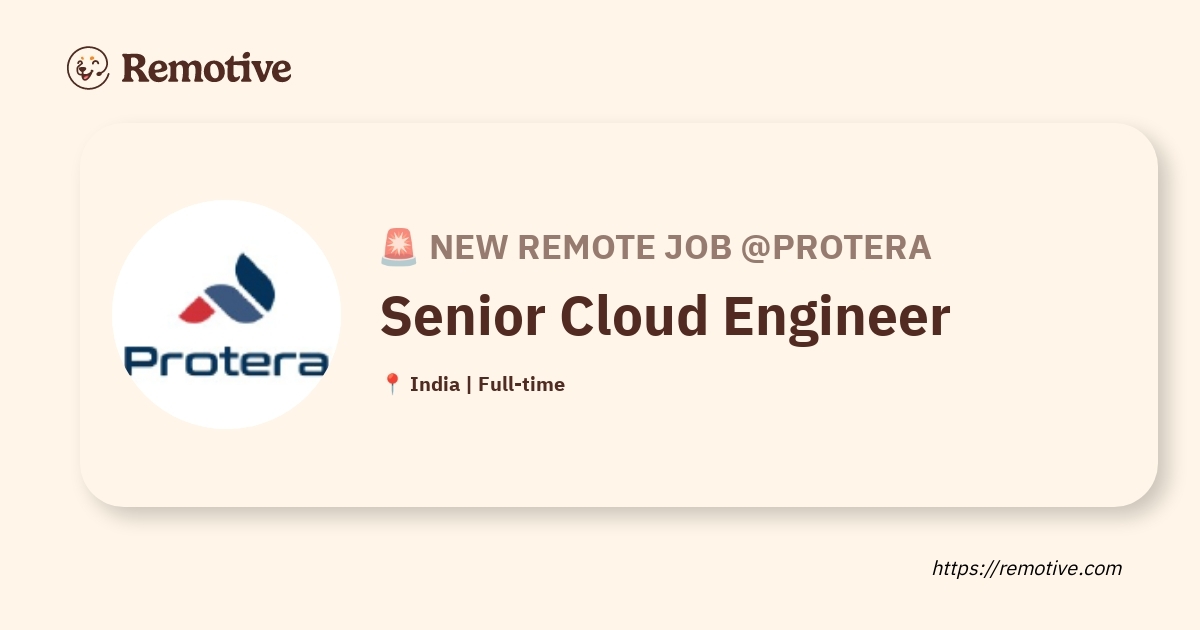Click the word Senior in the title
This screenshot has height=630, width=1200.
pyautogui.click(x=463, y=316)
